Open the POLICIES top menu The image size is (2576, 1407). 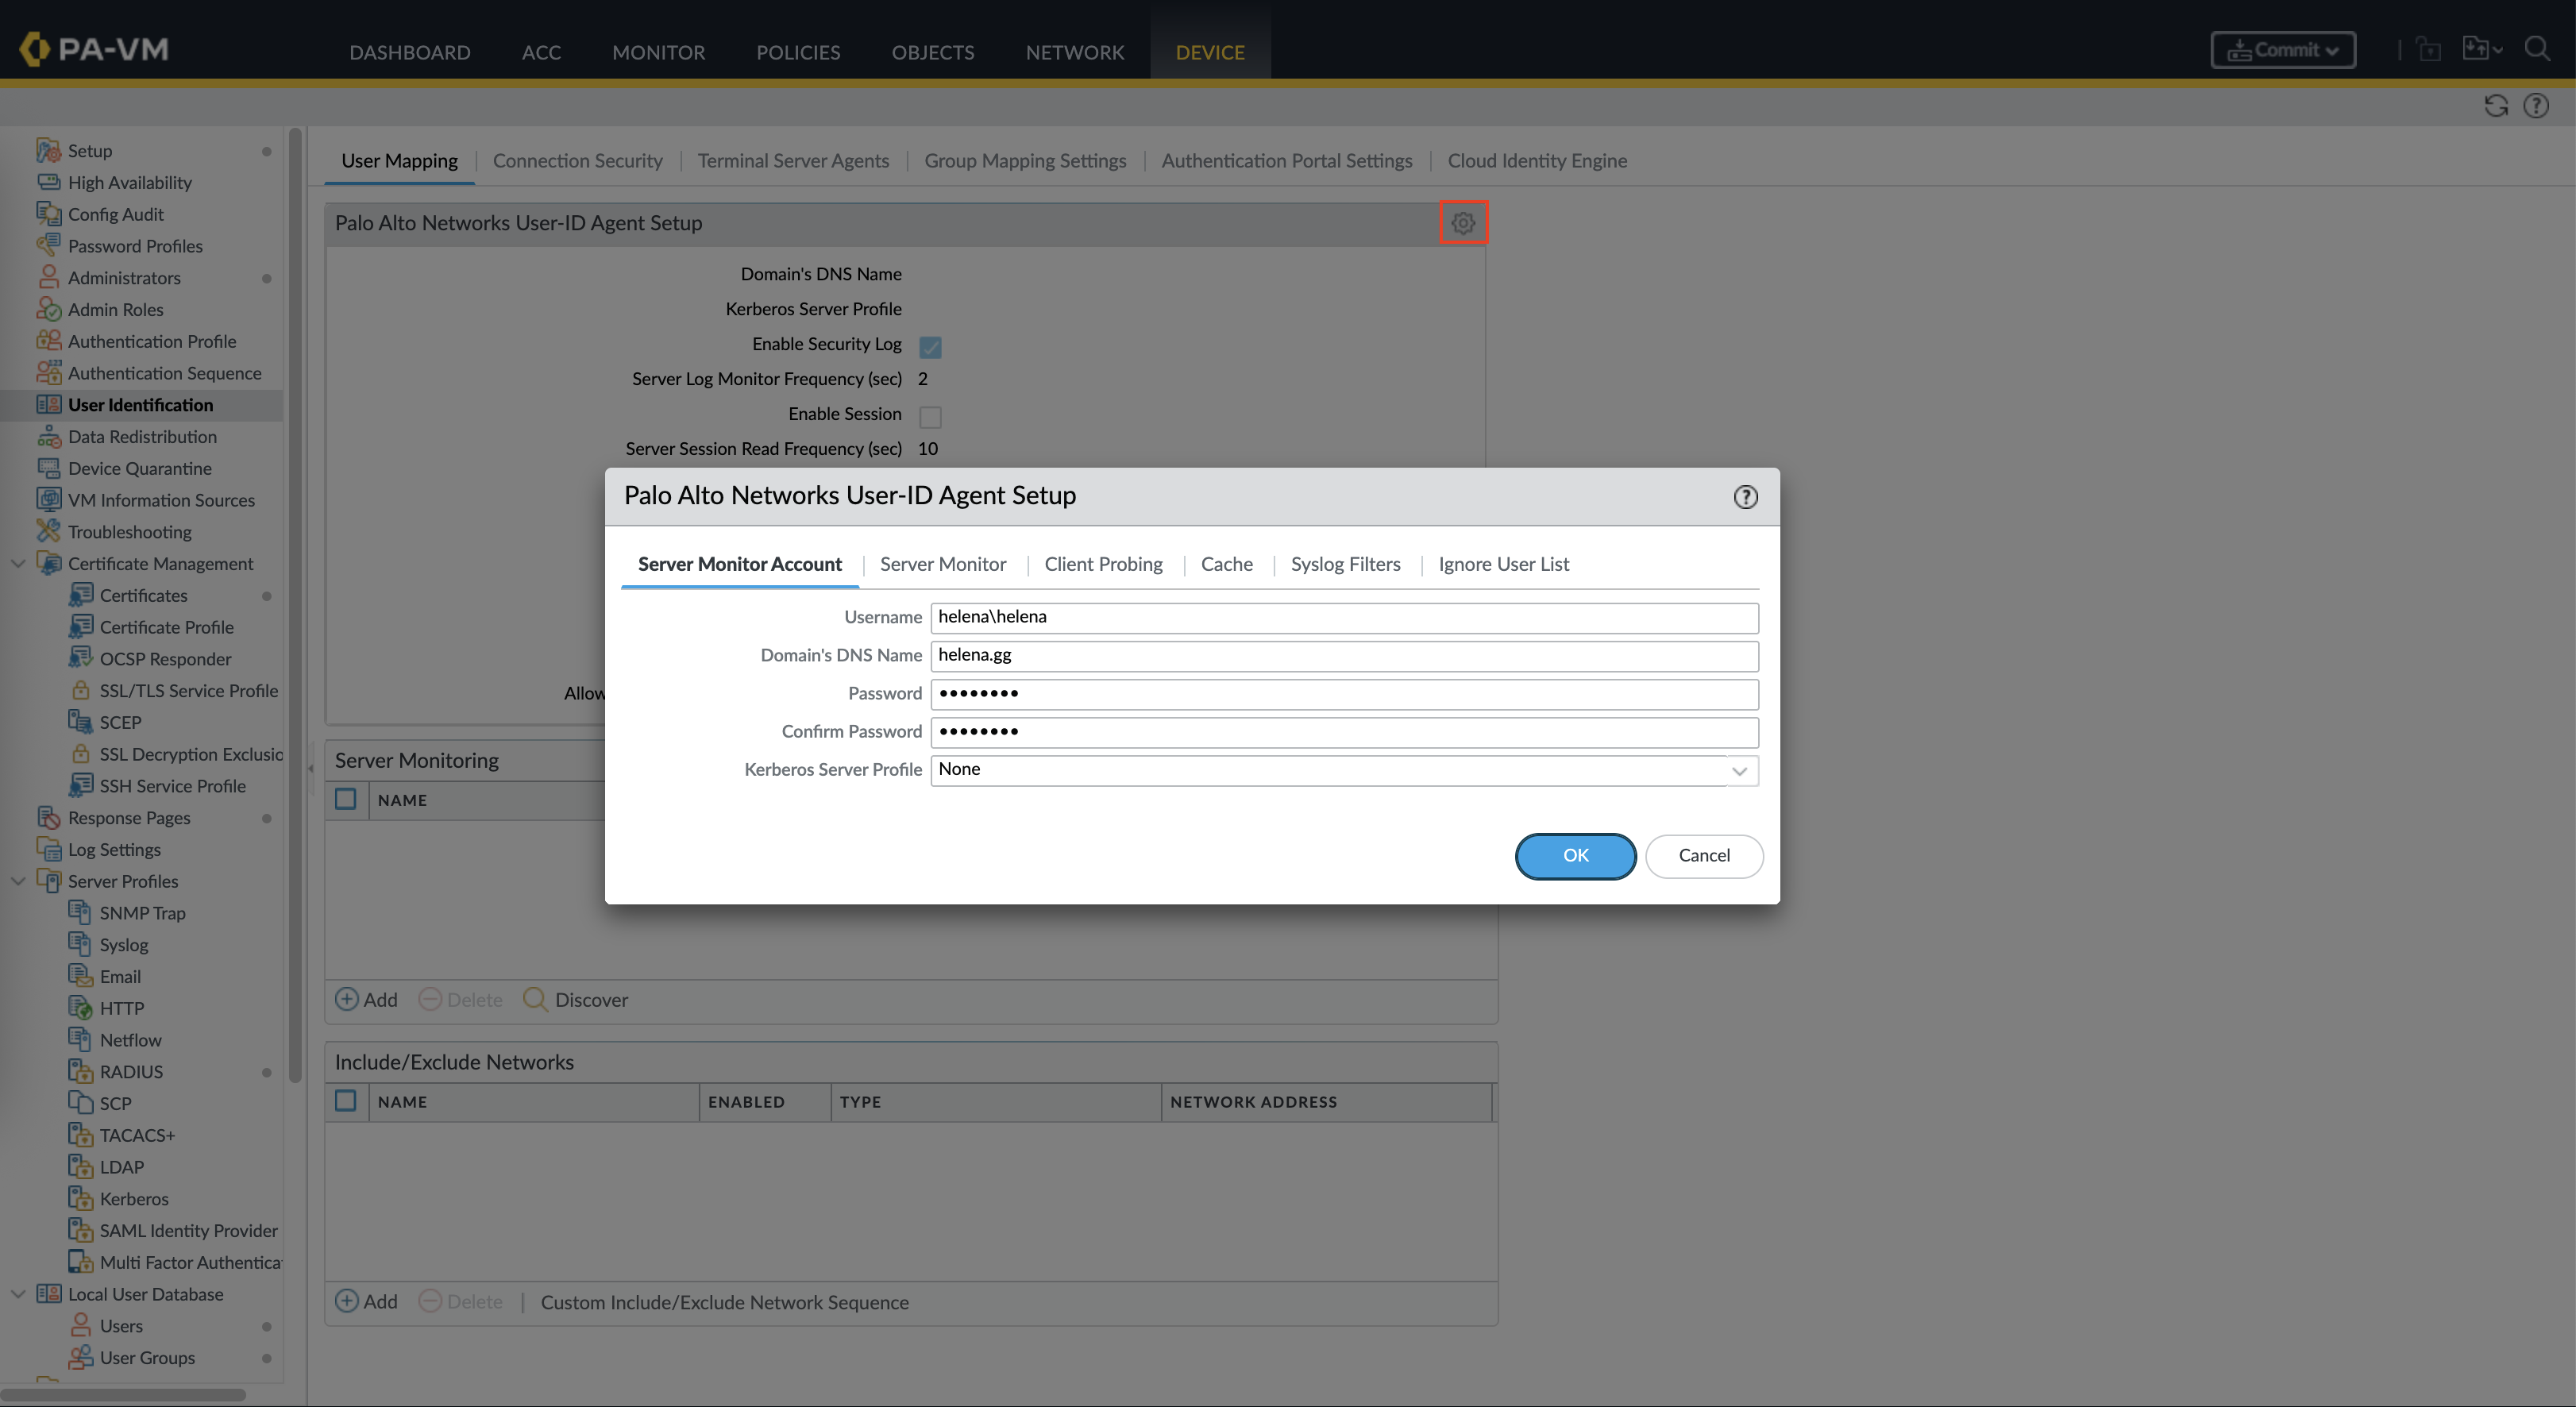tap(797, 52)
